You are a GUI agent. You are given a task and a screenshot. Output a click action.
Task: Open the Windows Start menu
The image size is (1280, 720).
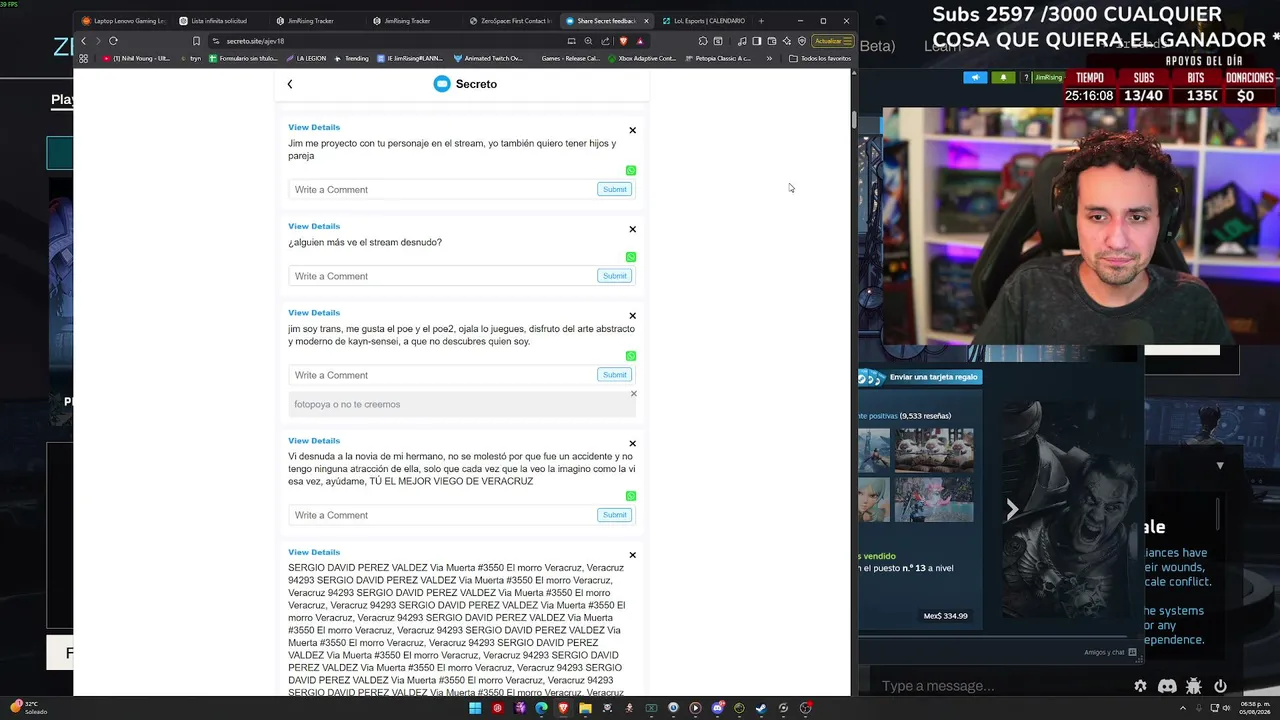(475, 708)
